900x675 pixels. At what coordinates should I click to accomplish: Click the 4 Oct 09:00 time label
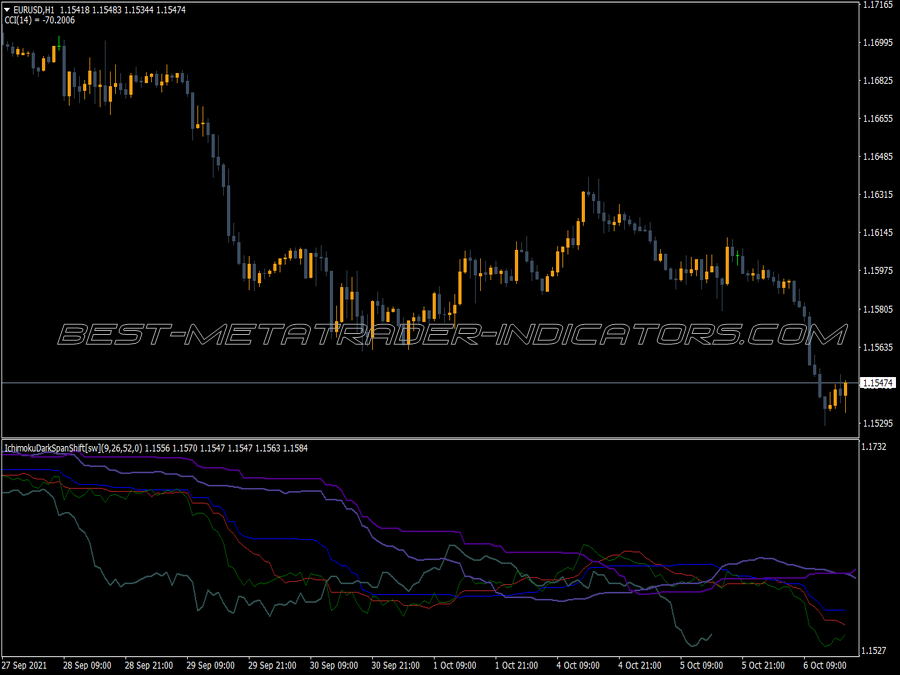pyautogui.click(x=578, y=665)
